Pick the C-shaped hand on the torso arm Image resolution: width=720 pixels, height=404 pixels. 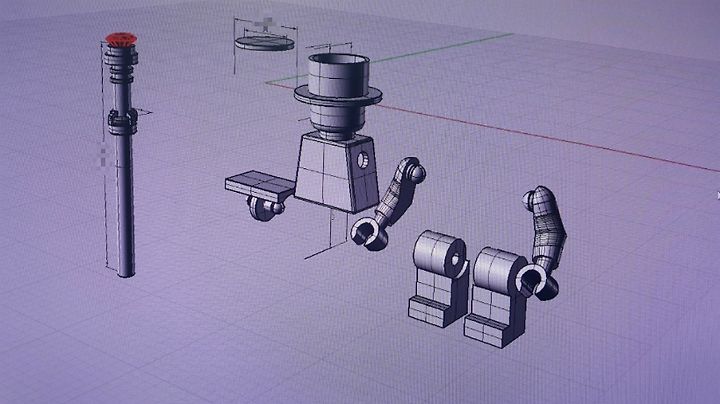tap(369, 233)
